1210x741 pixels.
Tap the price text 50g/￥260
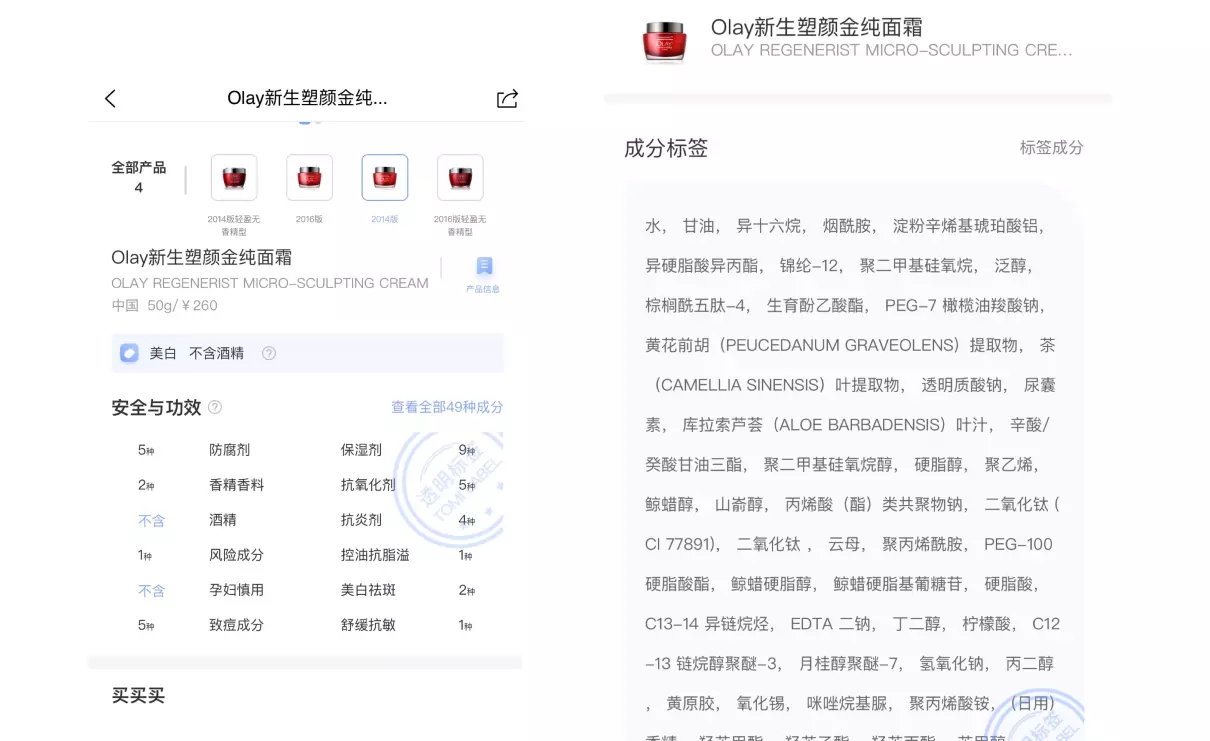pos(182,305)
